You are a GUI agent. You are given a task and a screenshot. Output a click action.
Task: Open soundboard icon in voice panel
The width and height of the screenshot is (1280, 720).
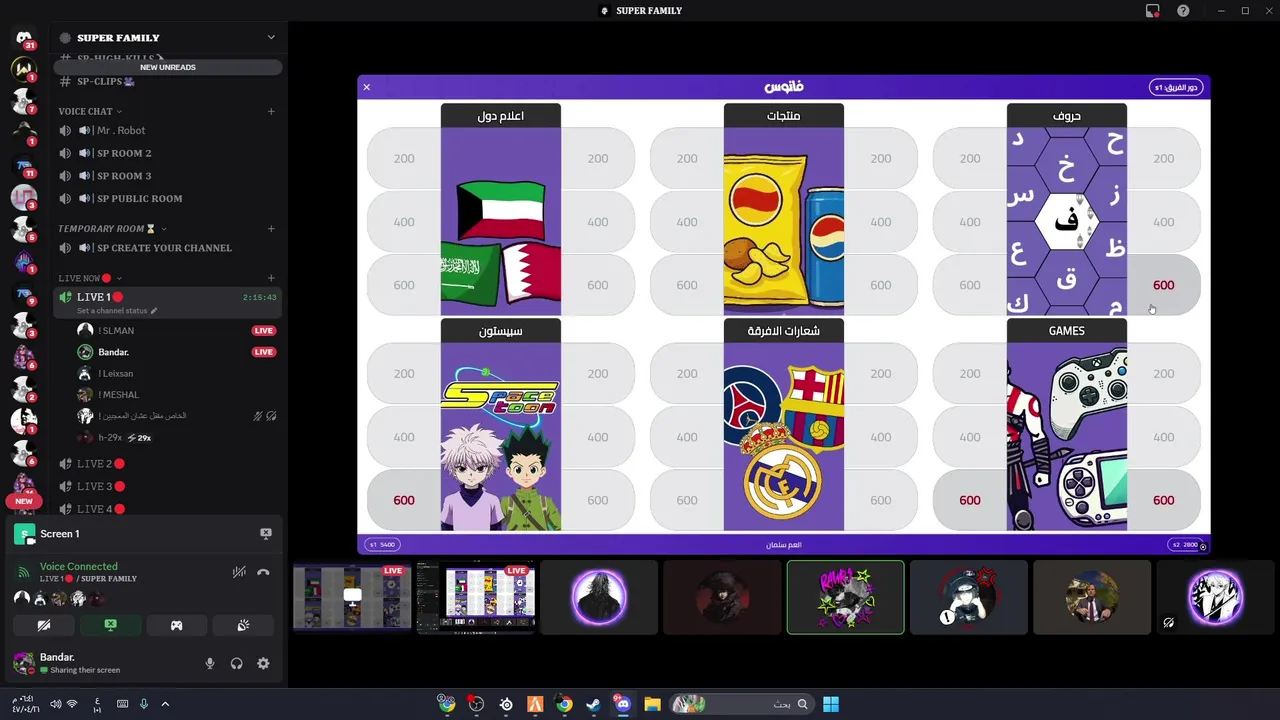coord(243,625)
